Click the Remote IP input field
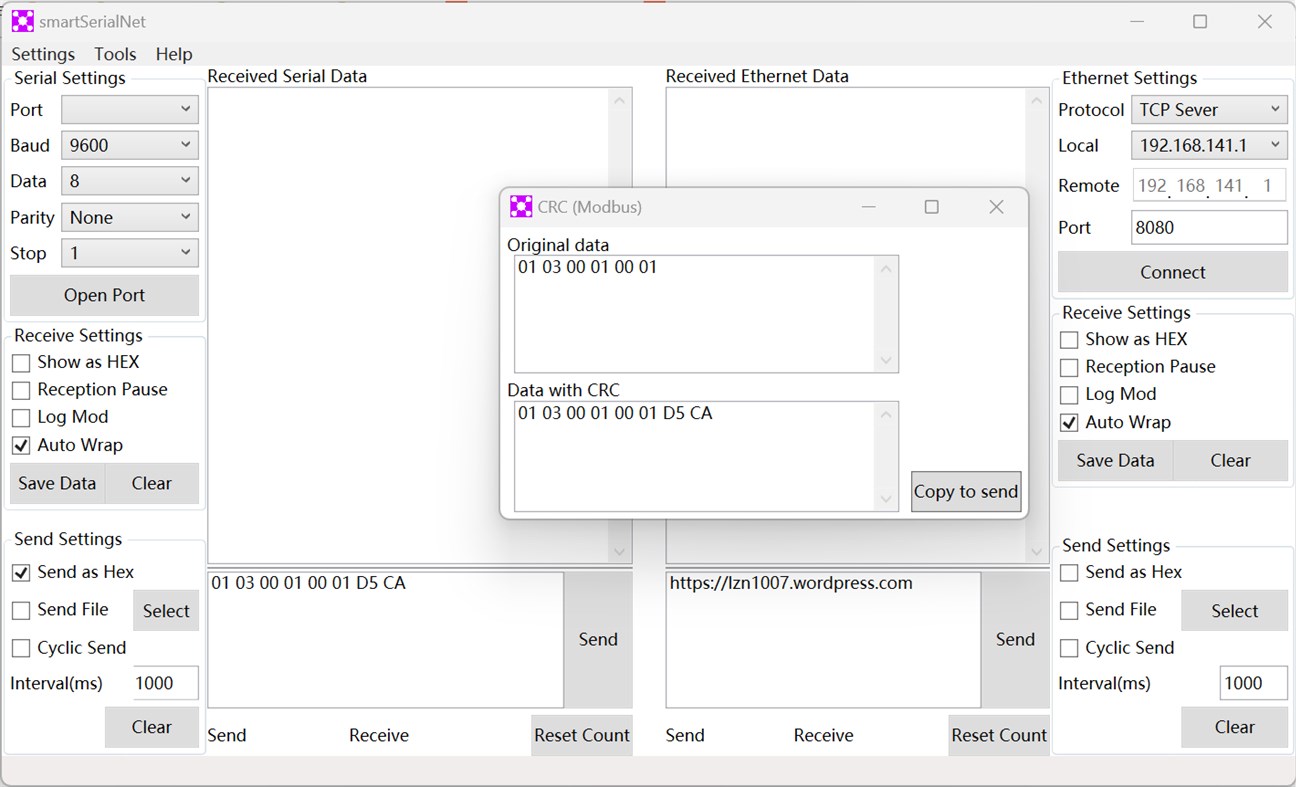This screenshot has width=1296, height=787. tap(1209, 185)
